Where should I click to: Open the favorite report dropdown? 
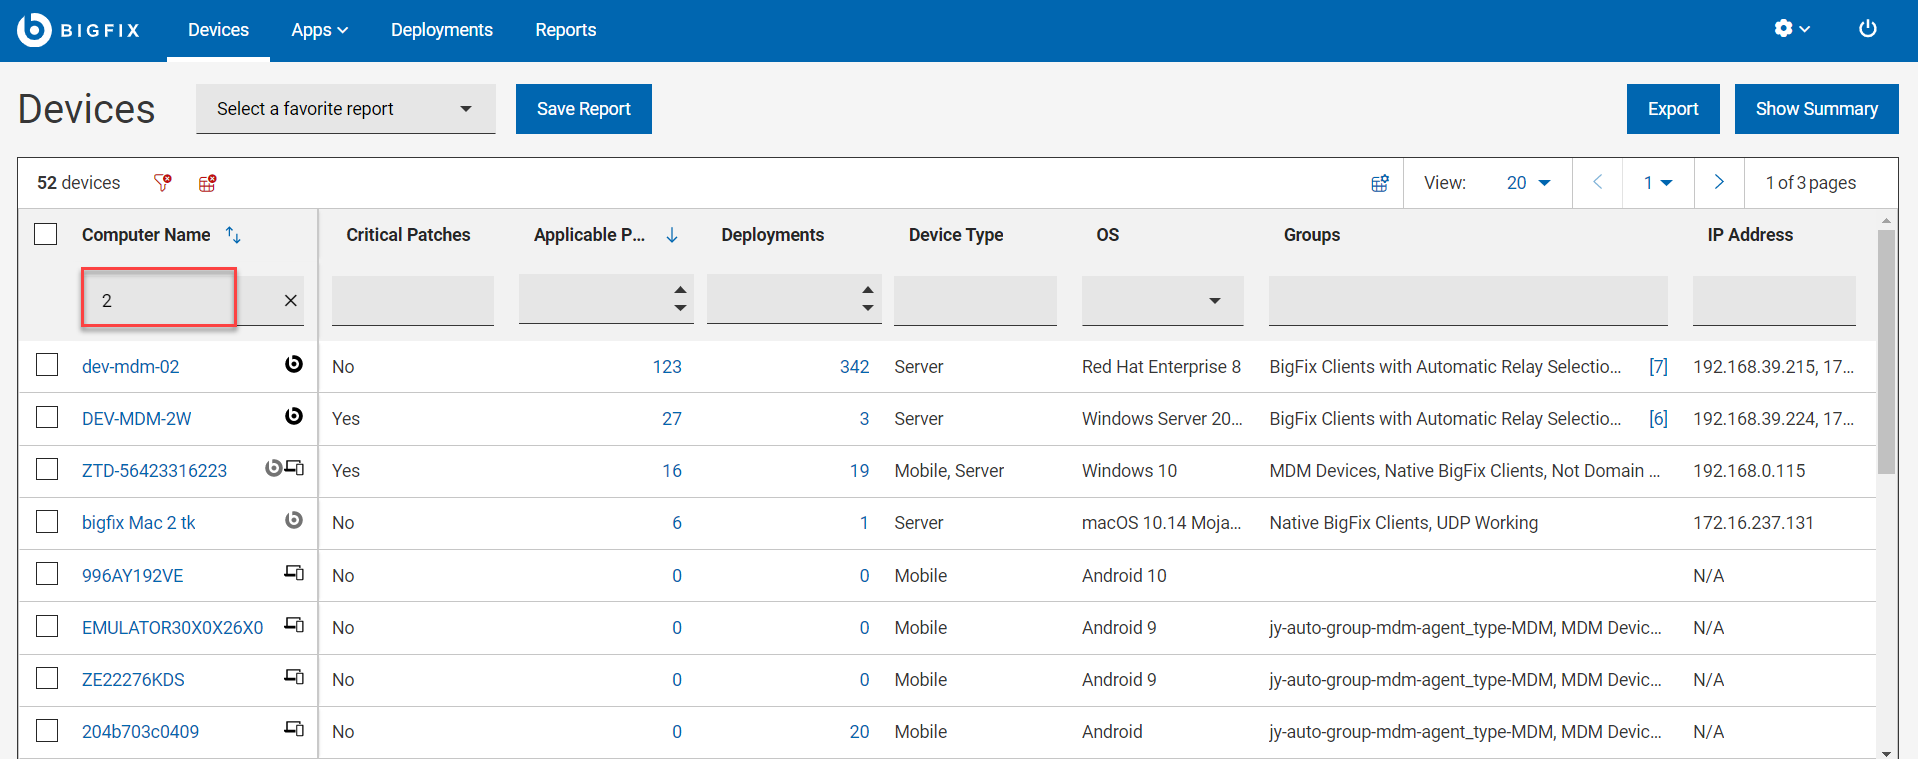click(x=345, y=109)
